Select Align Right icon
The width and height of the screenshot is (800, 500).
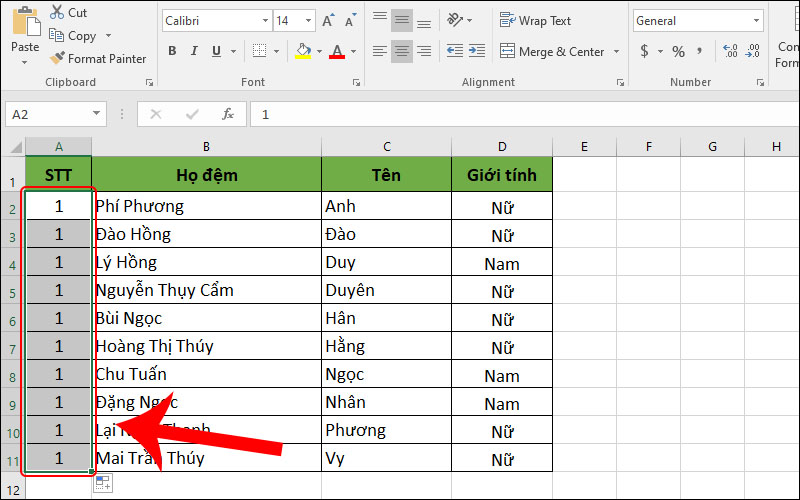point(423,51)
